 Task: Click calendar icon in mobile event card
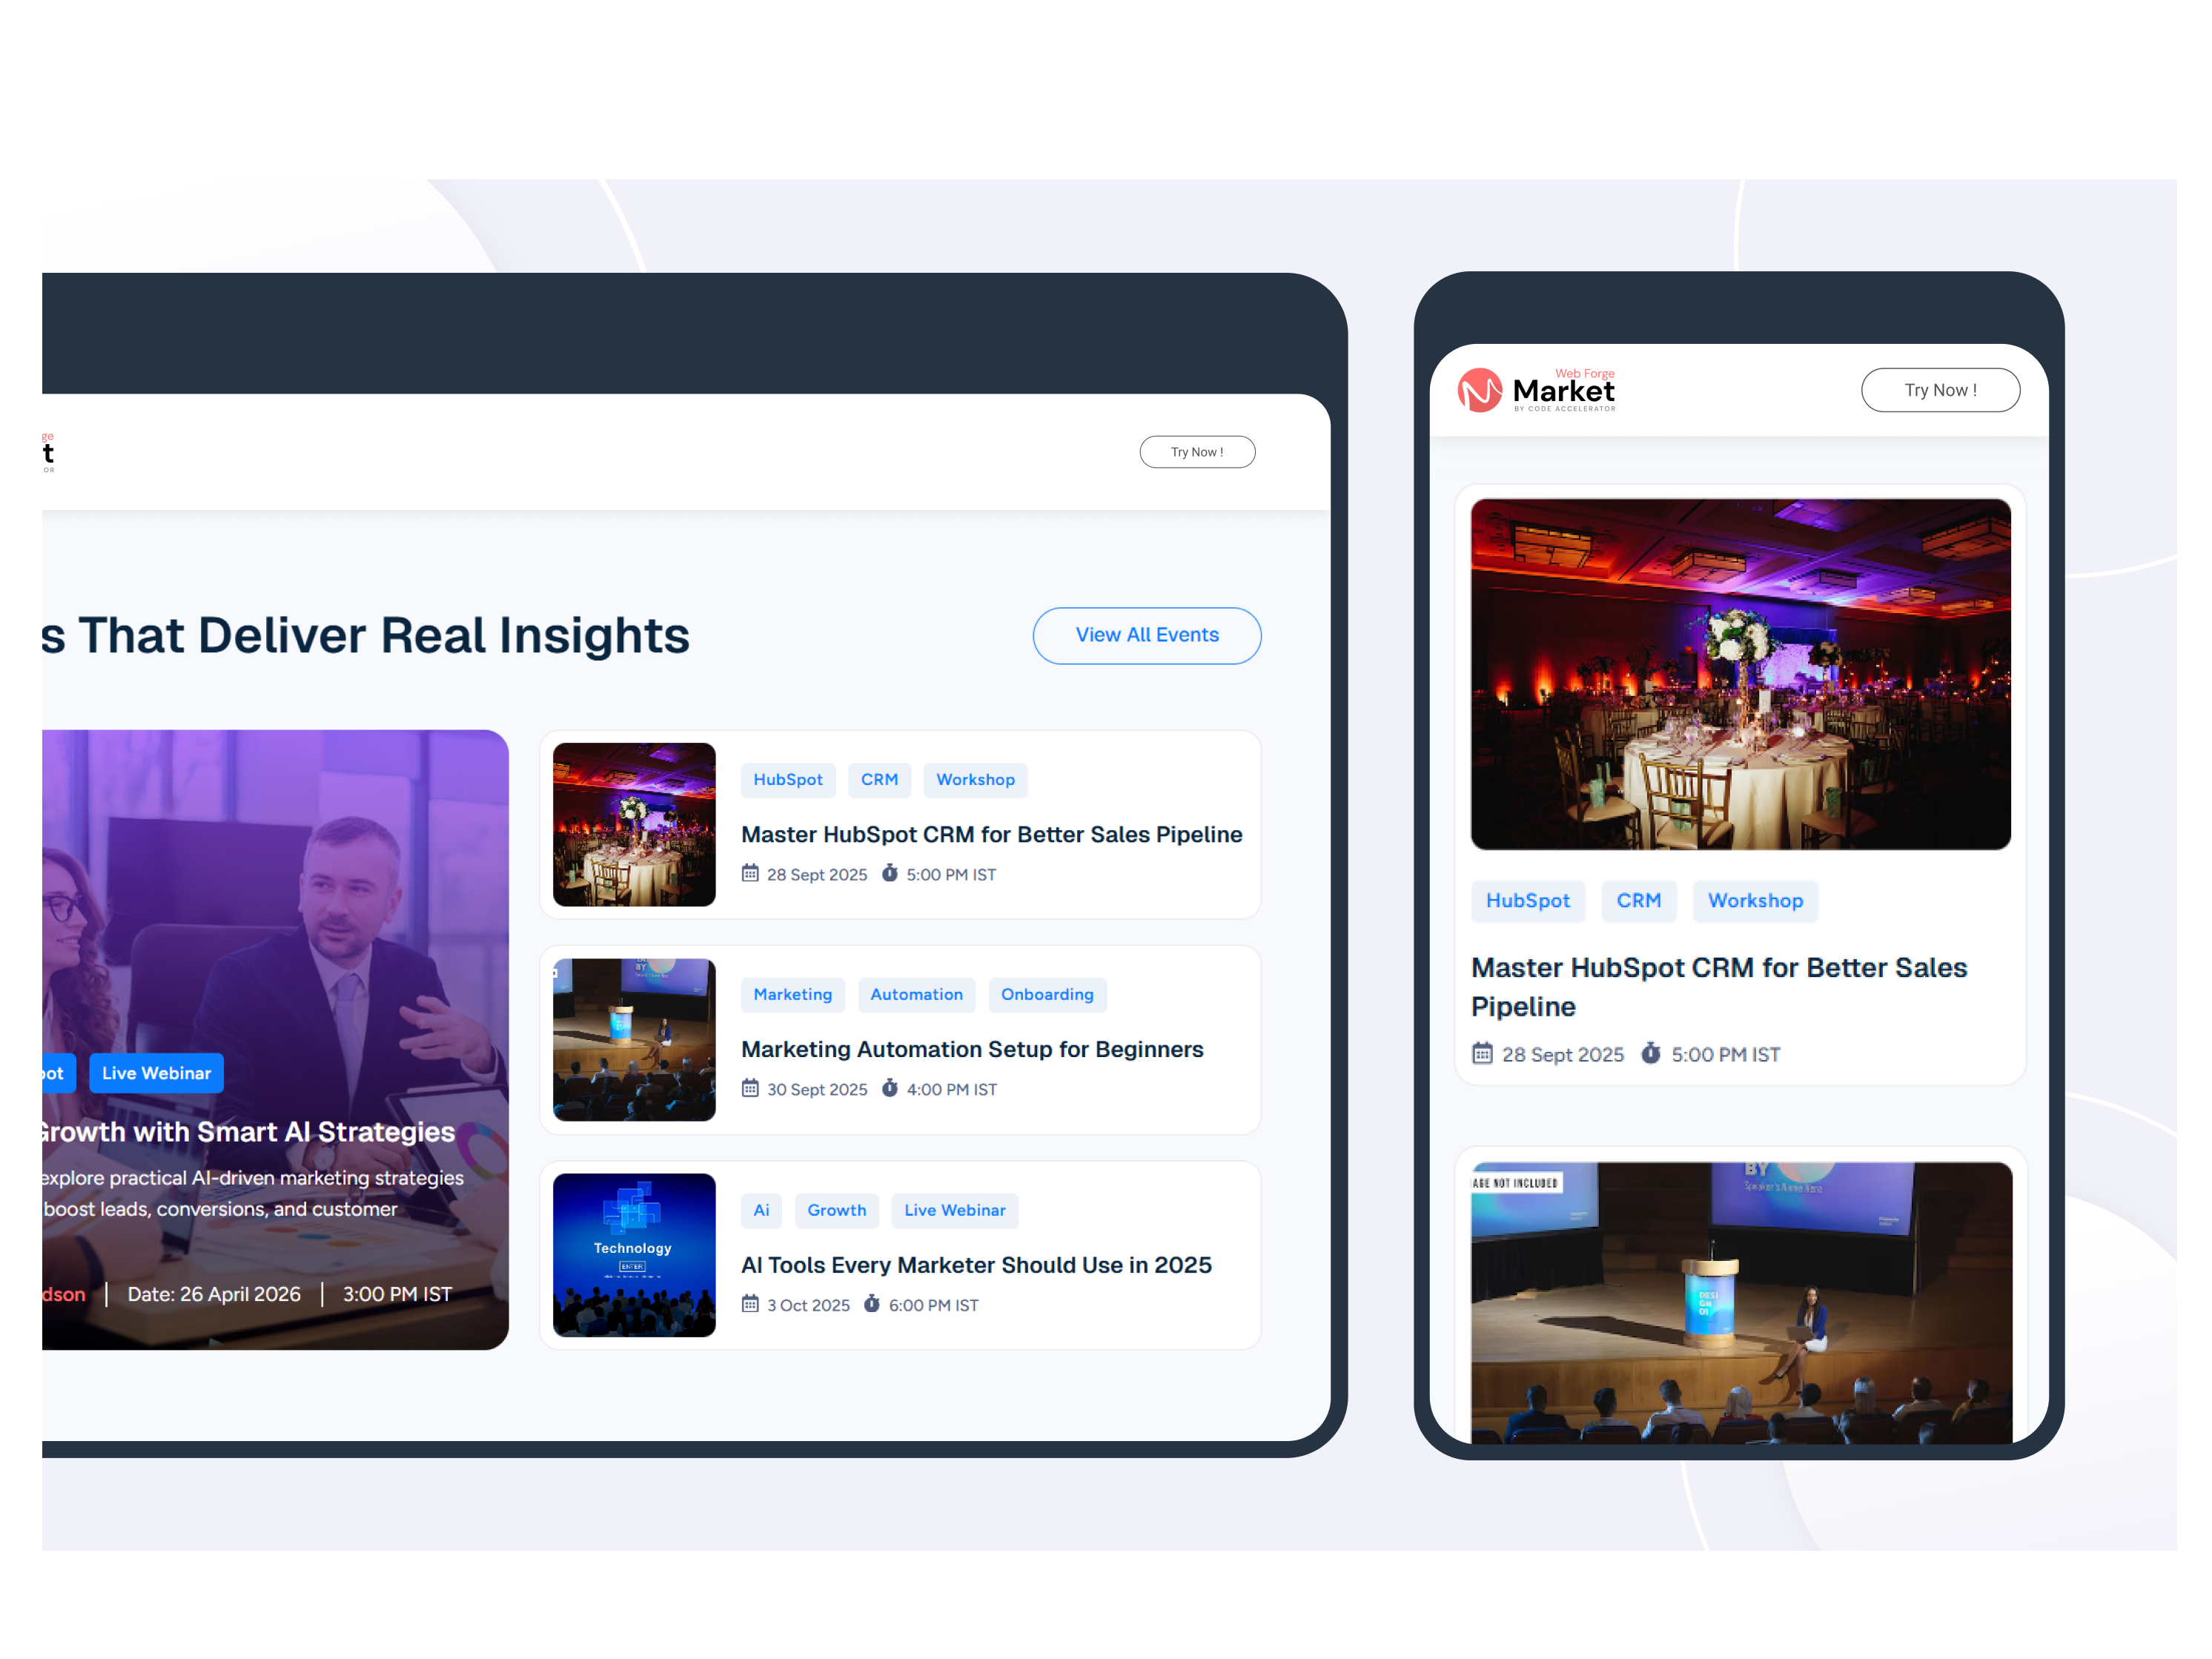click(1482, 1054)
